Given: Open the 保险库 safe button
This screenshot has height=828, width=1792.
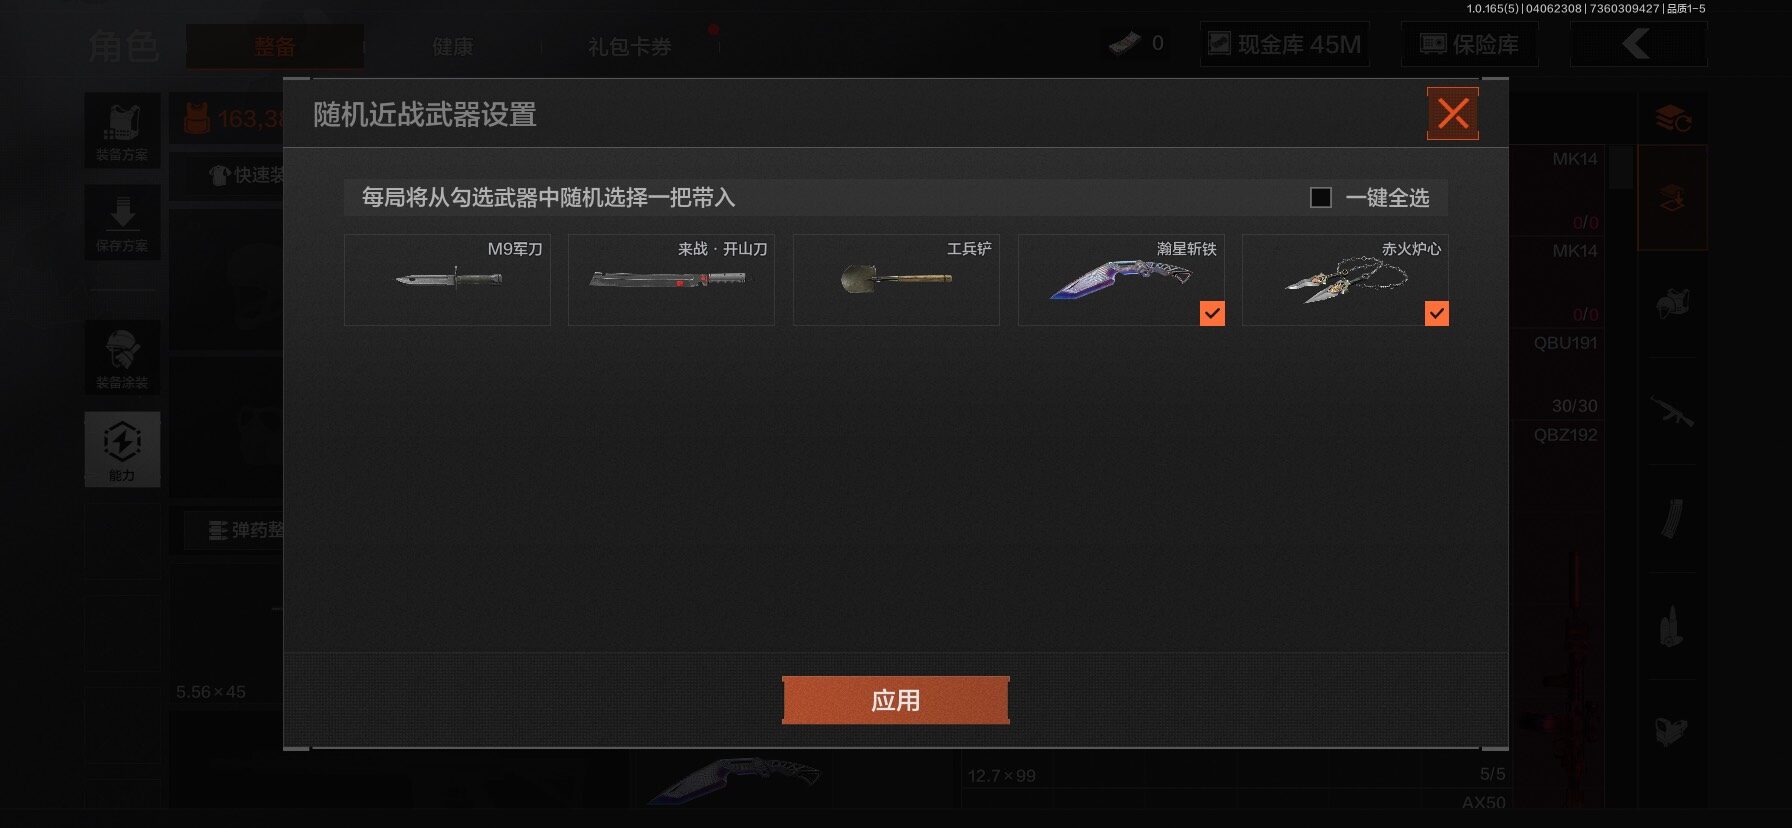Looking at the screenshot, I should point(1470,44).
